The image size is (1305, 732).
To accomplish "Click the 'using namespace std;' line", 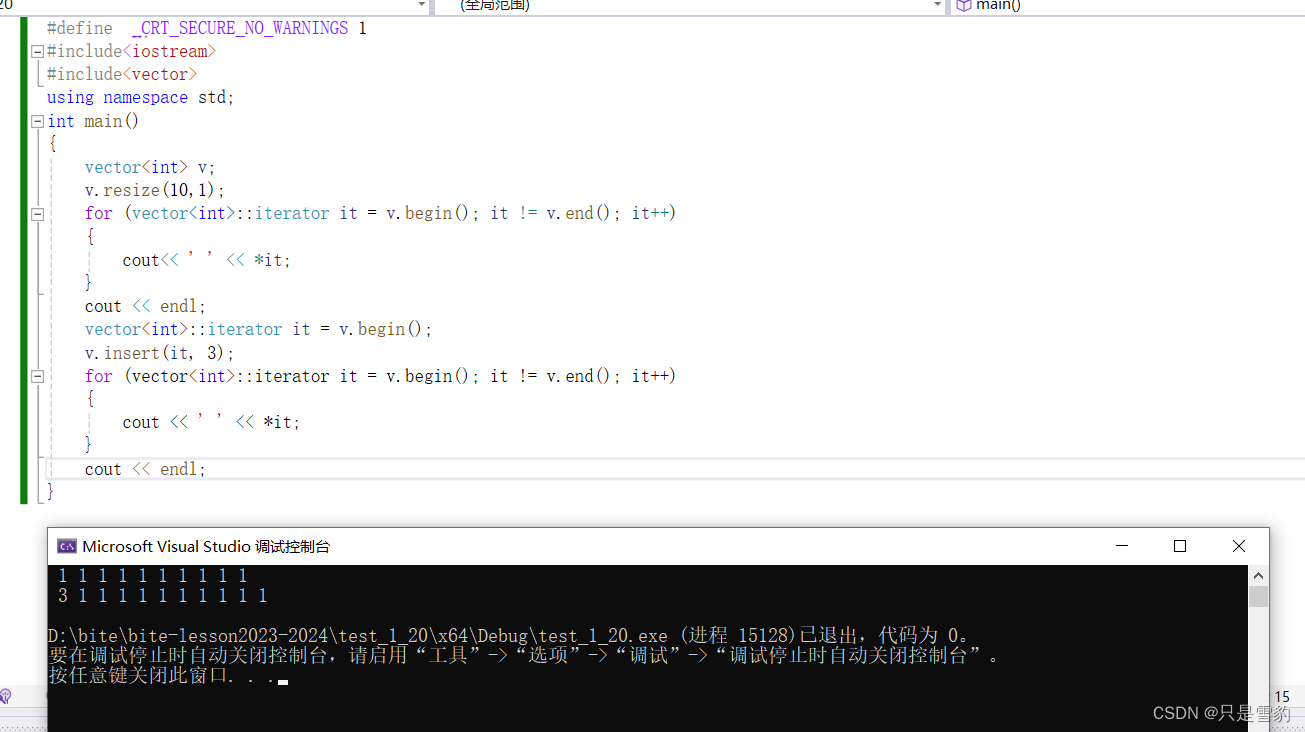I will pos(140,97).
